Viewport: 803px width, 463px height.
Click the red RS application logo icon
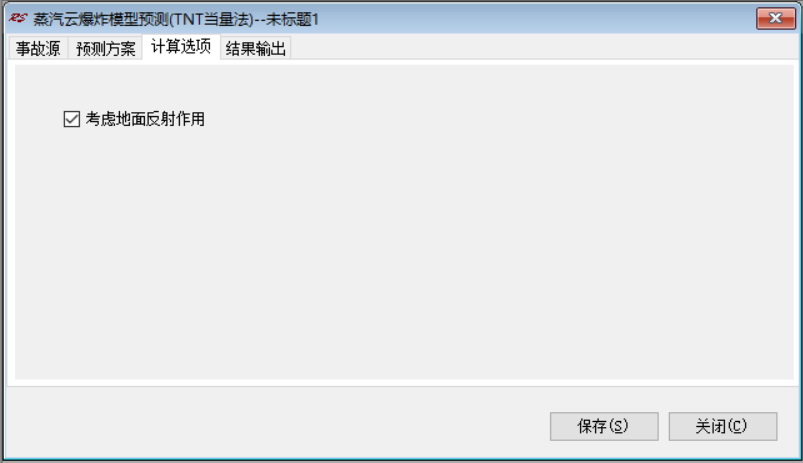[x=18, y=18]
